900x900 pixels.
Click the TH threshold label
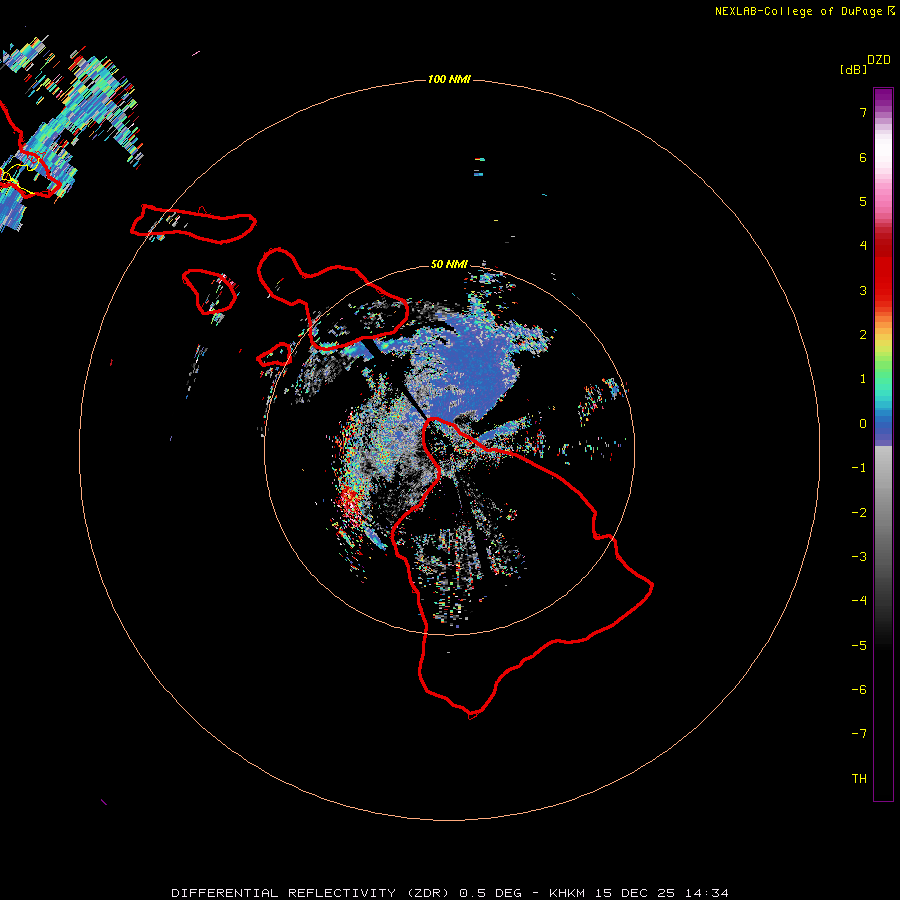click(859, 779)
